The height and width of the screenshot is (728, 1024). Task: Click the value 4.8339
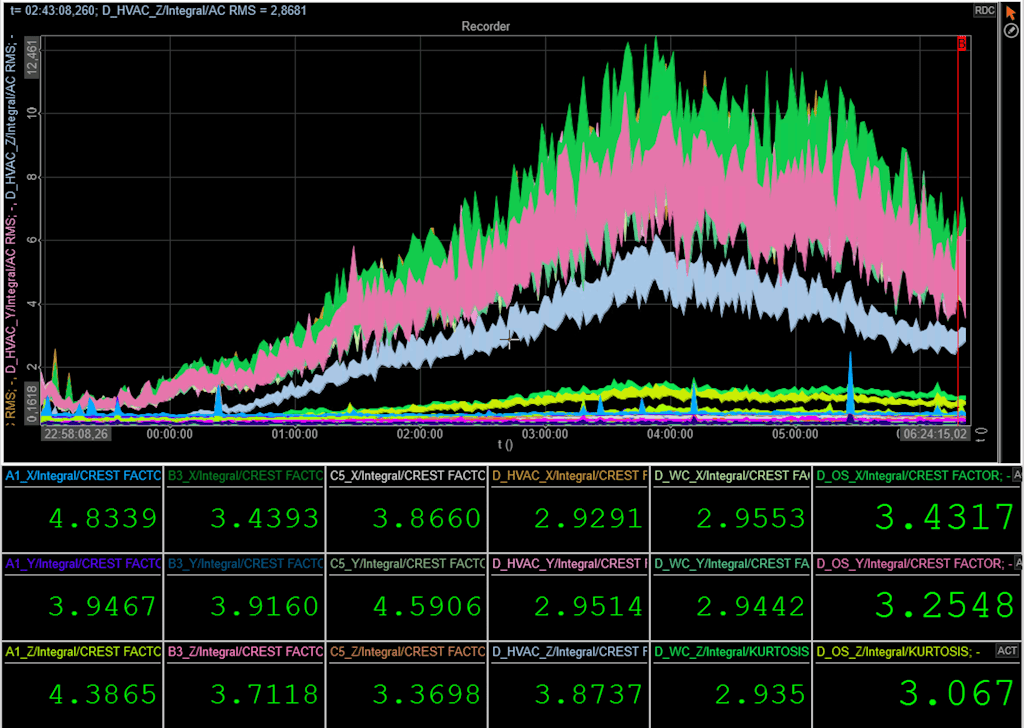(103, 518)
